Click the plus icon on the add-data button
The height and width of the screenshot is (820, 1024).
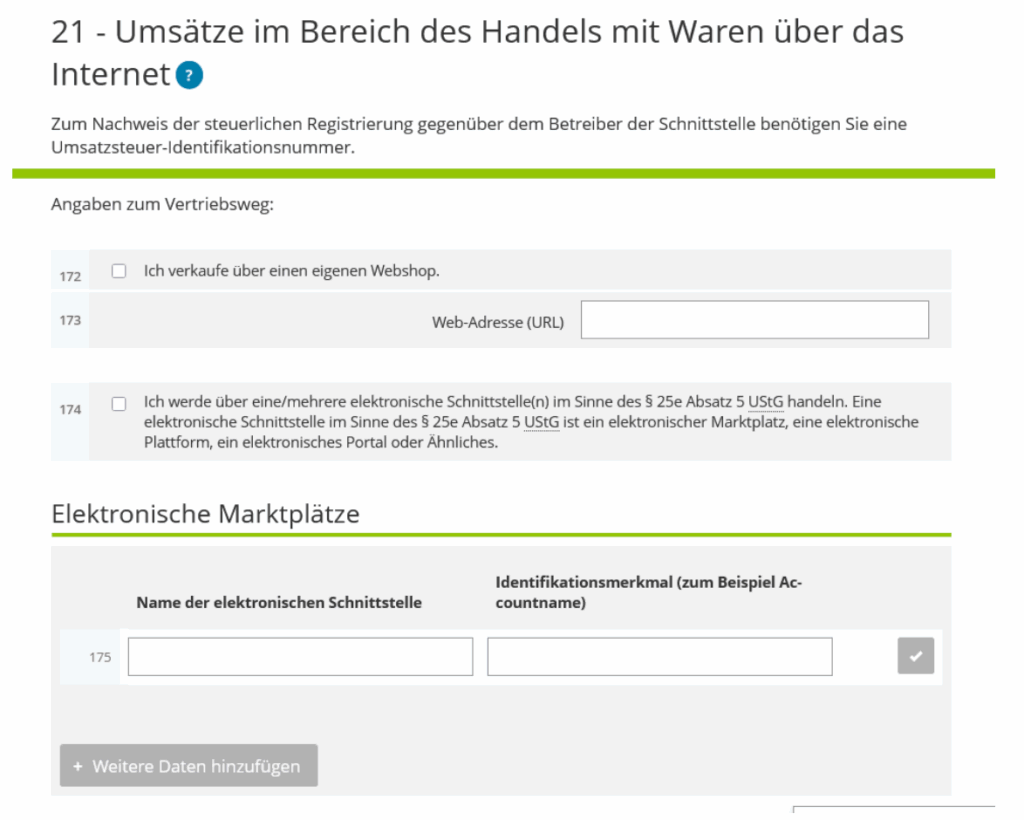pos(78,766)
